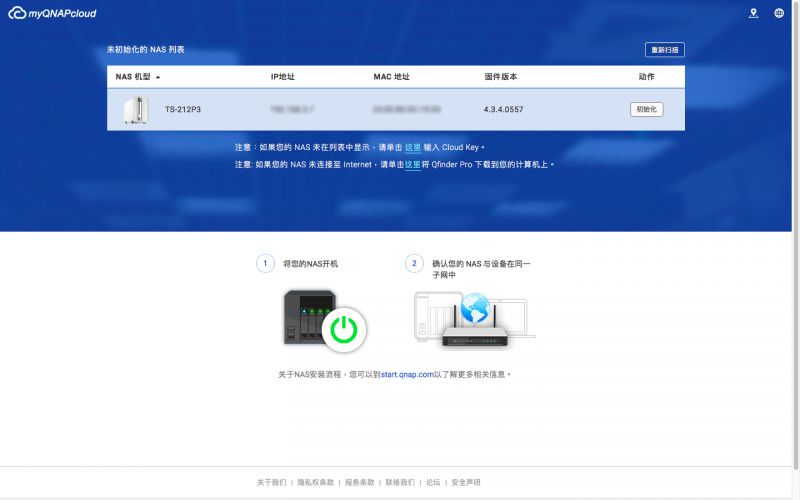Open the 关于我们 footer link
Screen dimensions: 800x500
(271, 482)
